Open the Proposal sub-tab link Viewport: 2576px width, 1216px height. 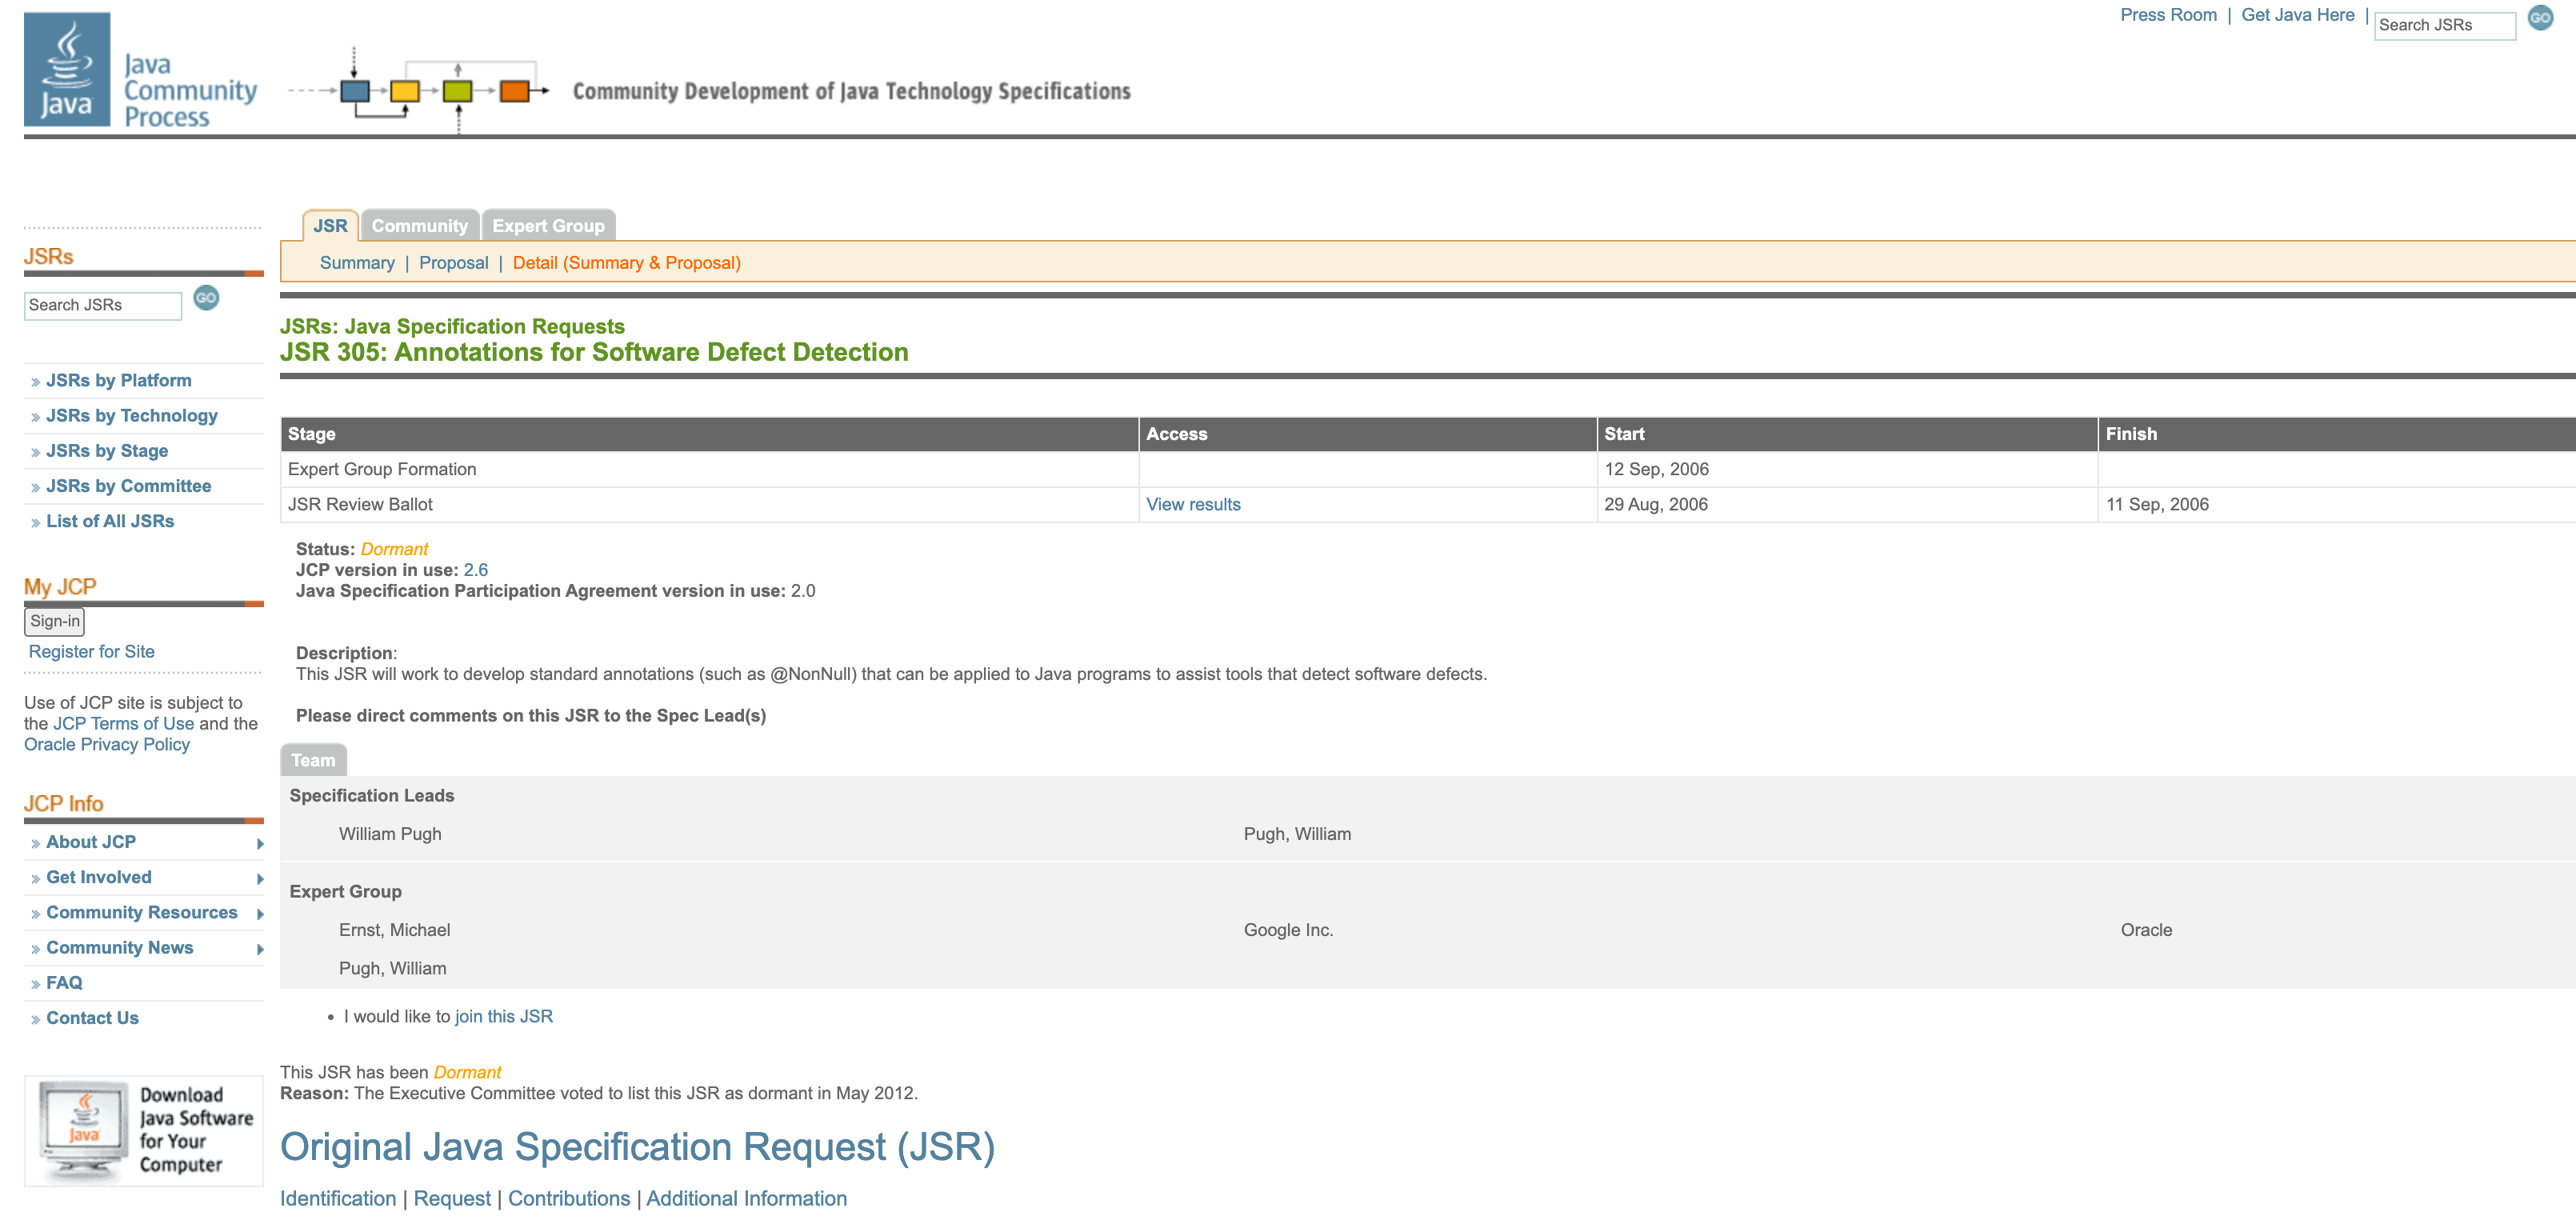tap(453, 263)
